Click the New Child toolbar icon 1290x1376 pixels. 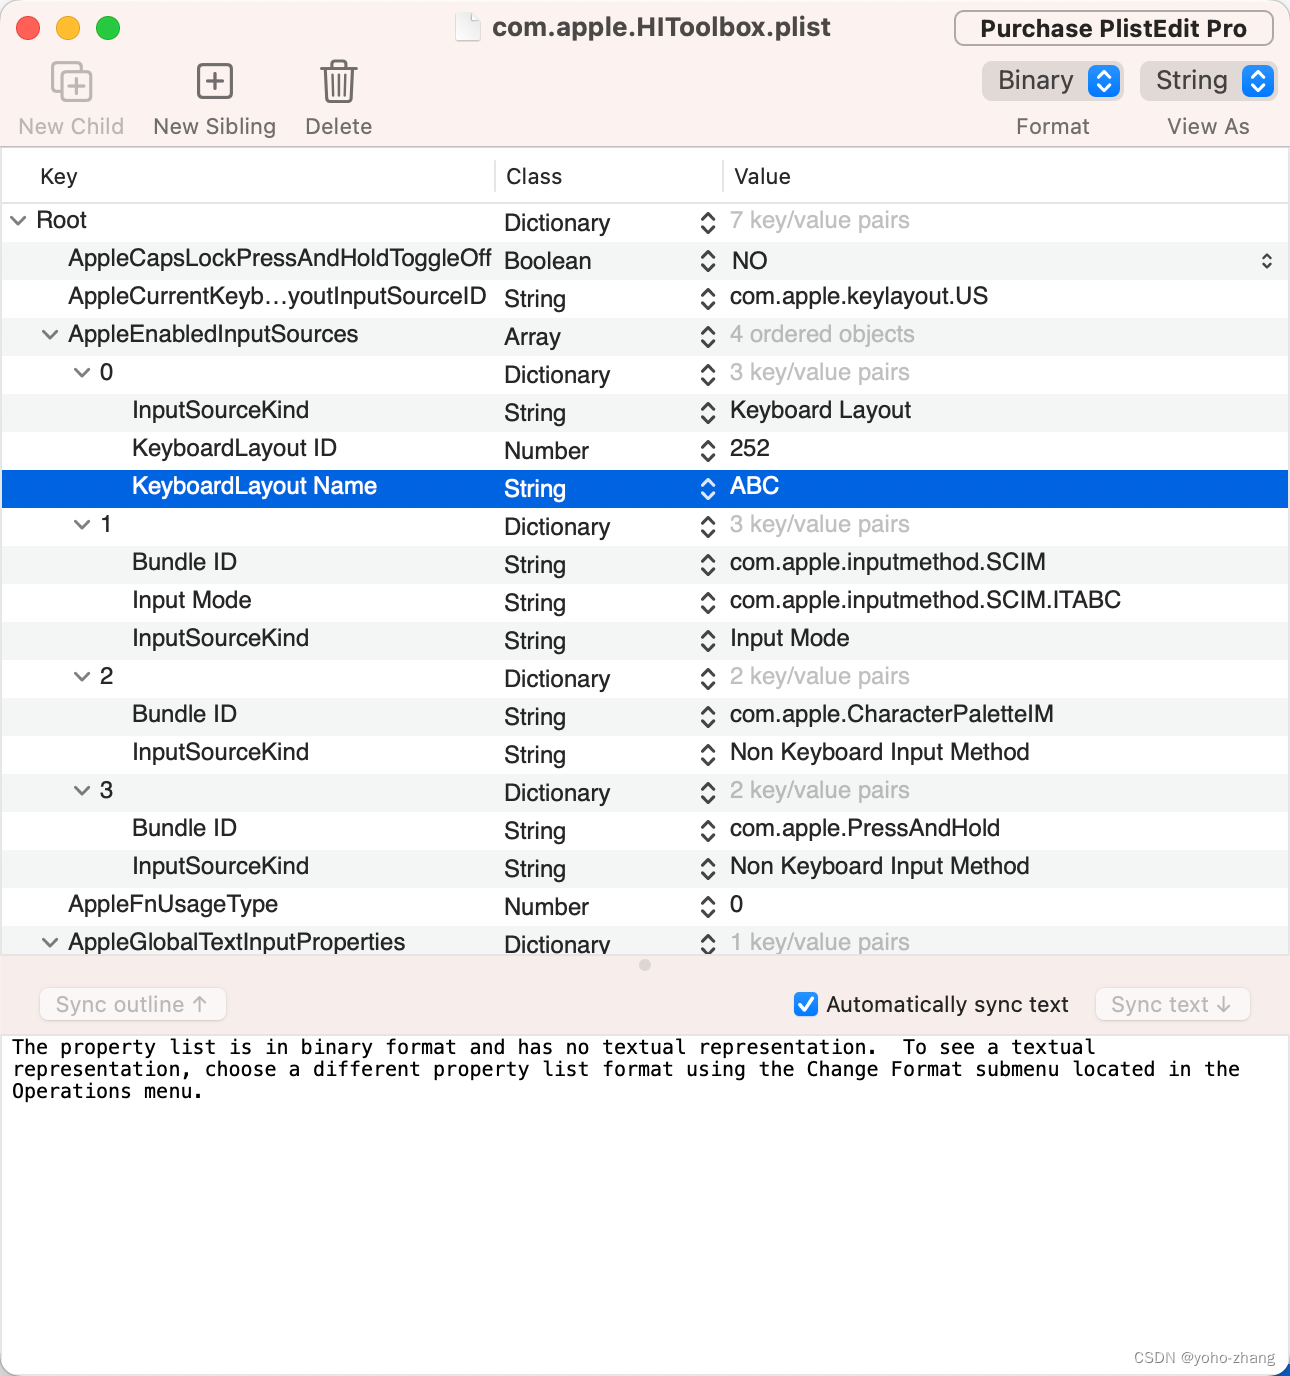(71, 81)
